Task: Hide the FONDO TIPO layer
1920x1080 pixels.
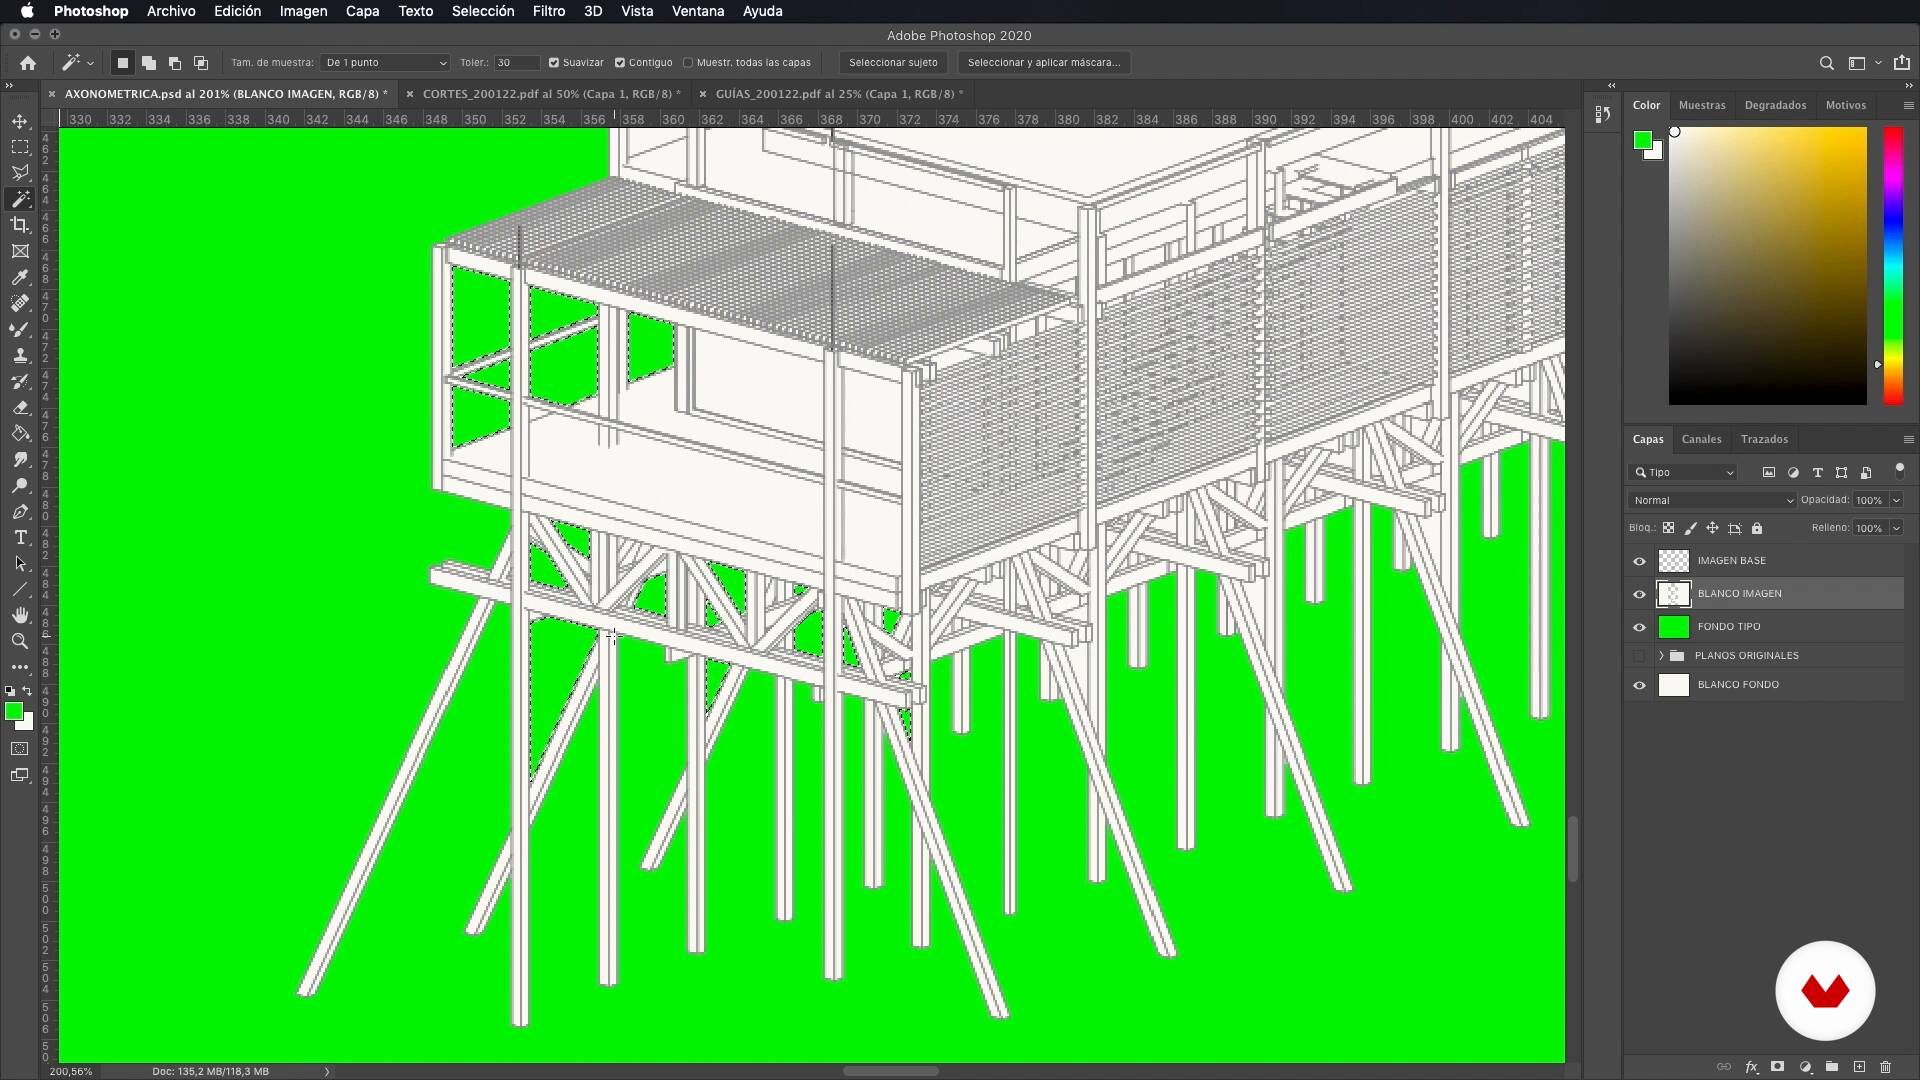Action: point(1639,627)
